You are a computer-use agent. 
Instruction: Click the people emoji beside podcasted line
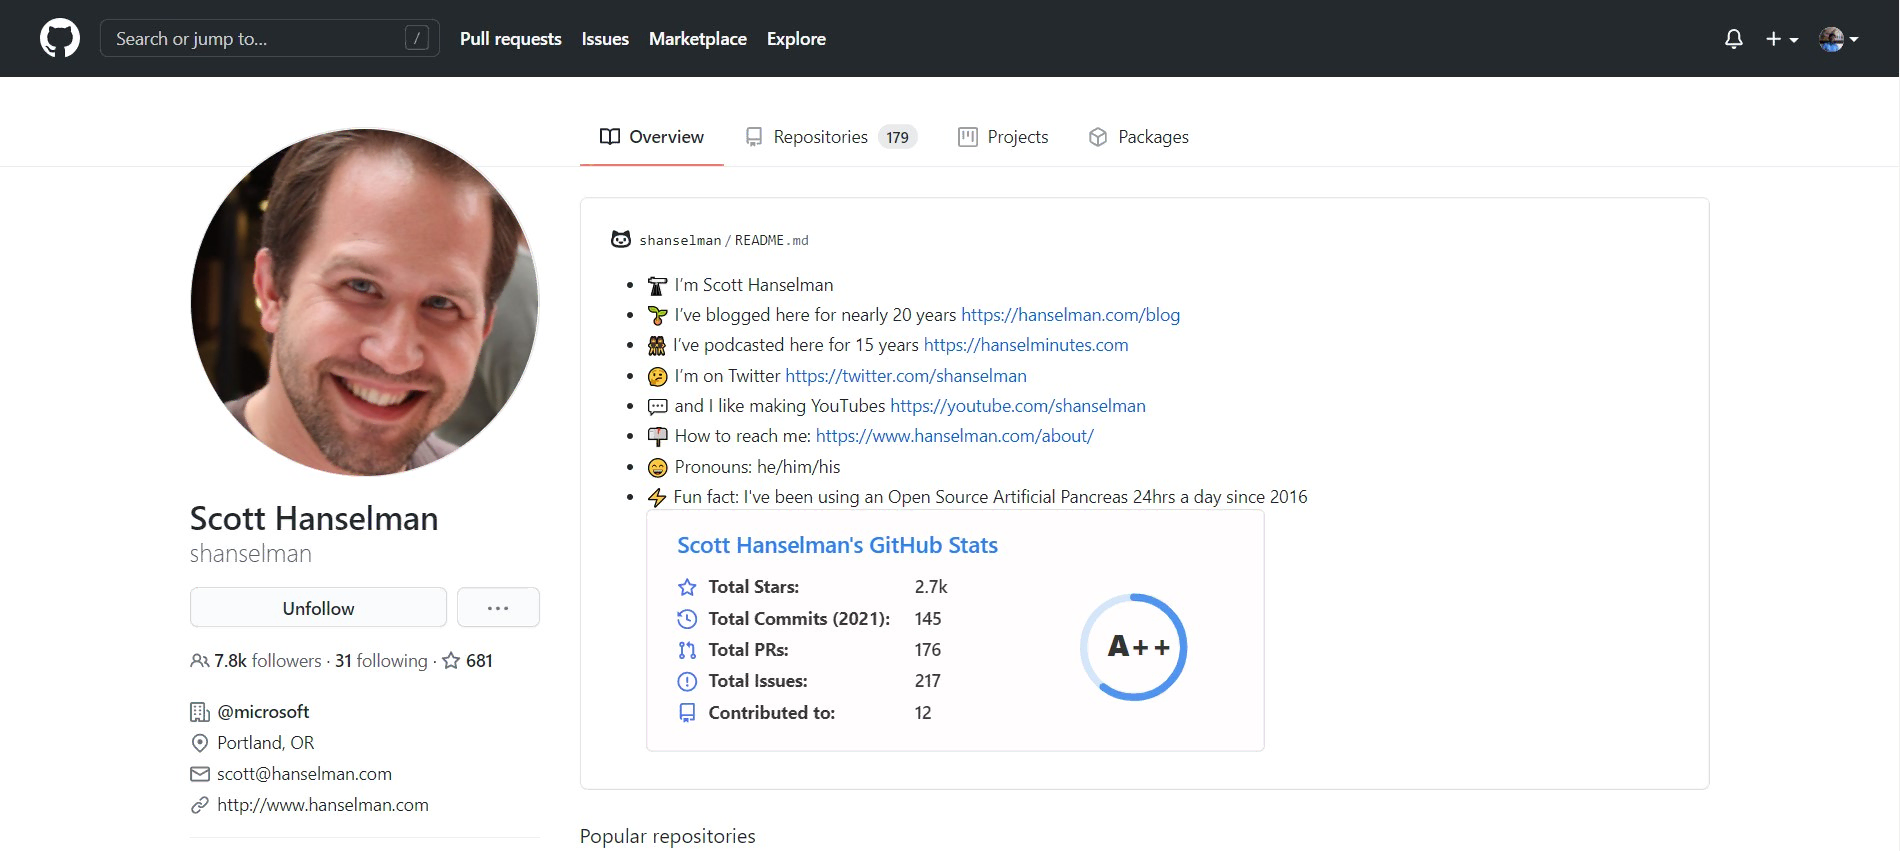pyautogui.click(x=656, y=346)
